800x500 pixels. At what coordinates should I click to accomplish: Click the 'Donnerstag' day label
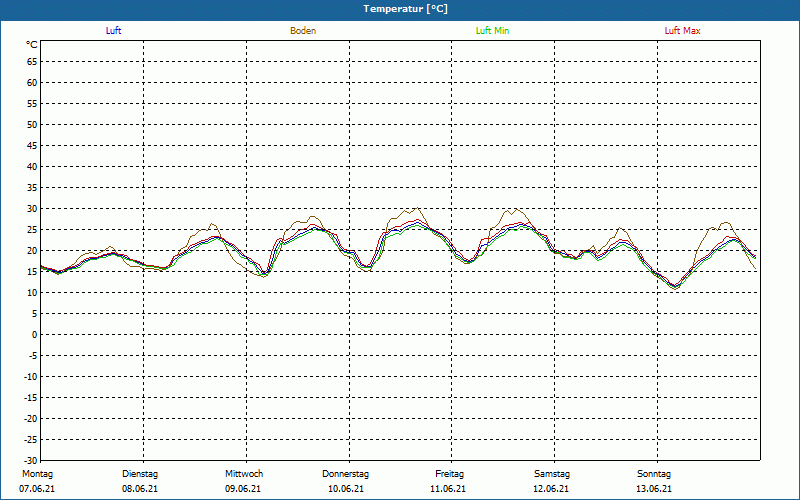pos(345,474)
